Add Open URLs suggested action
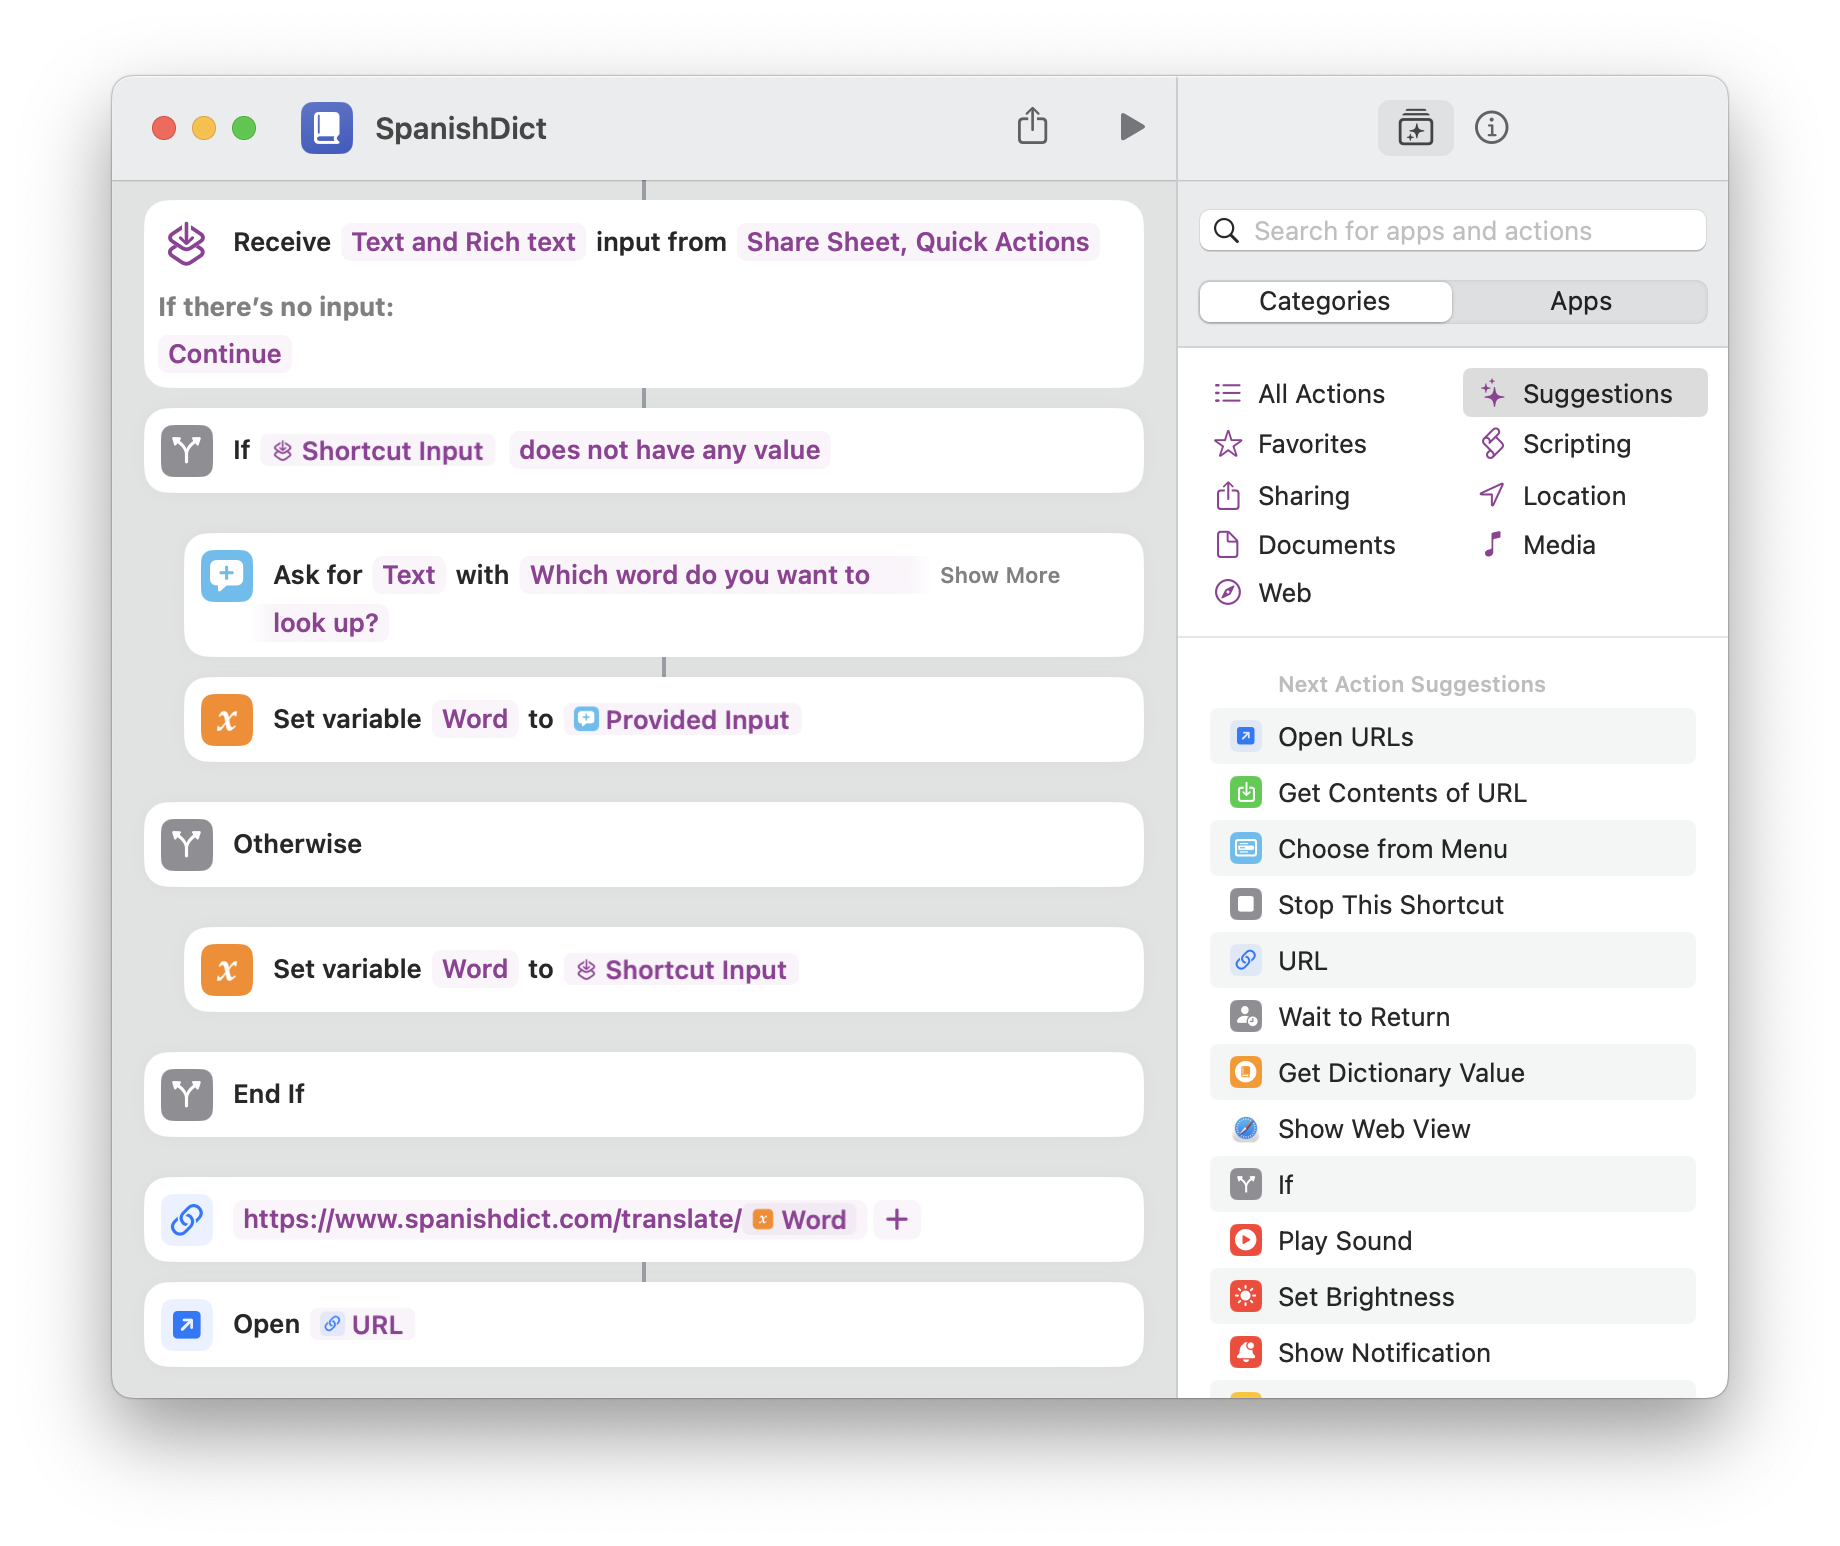 1452,737
